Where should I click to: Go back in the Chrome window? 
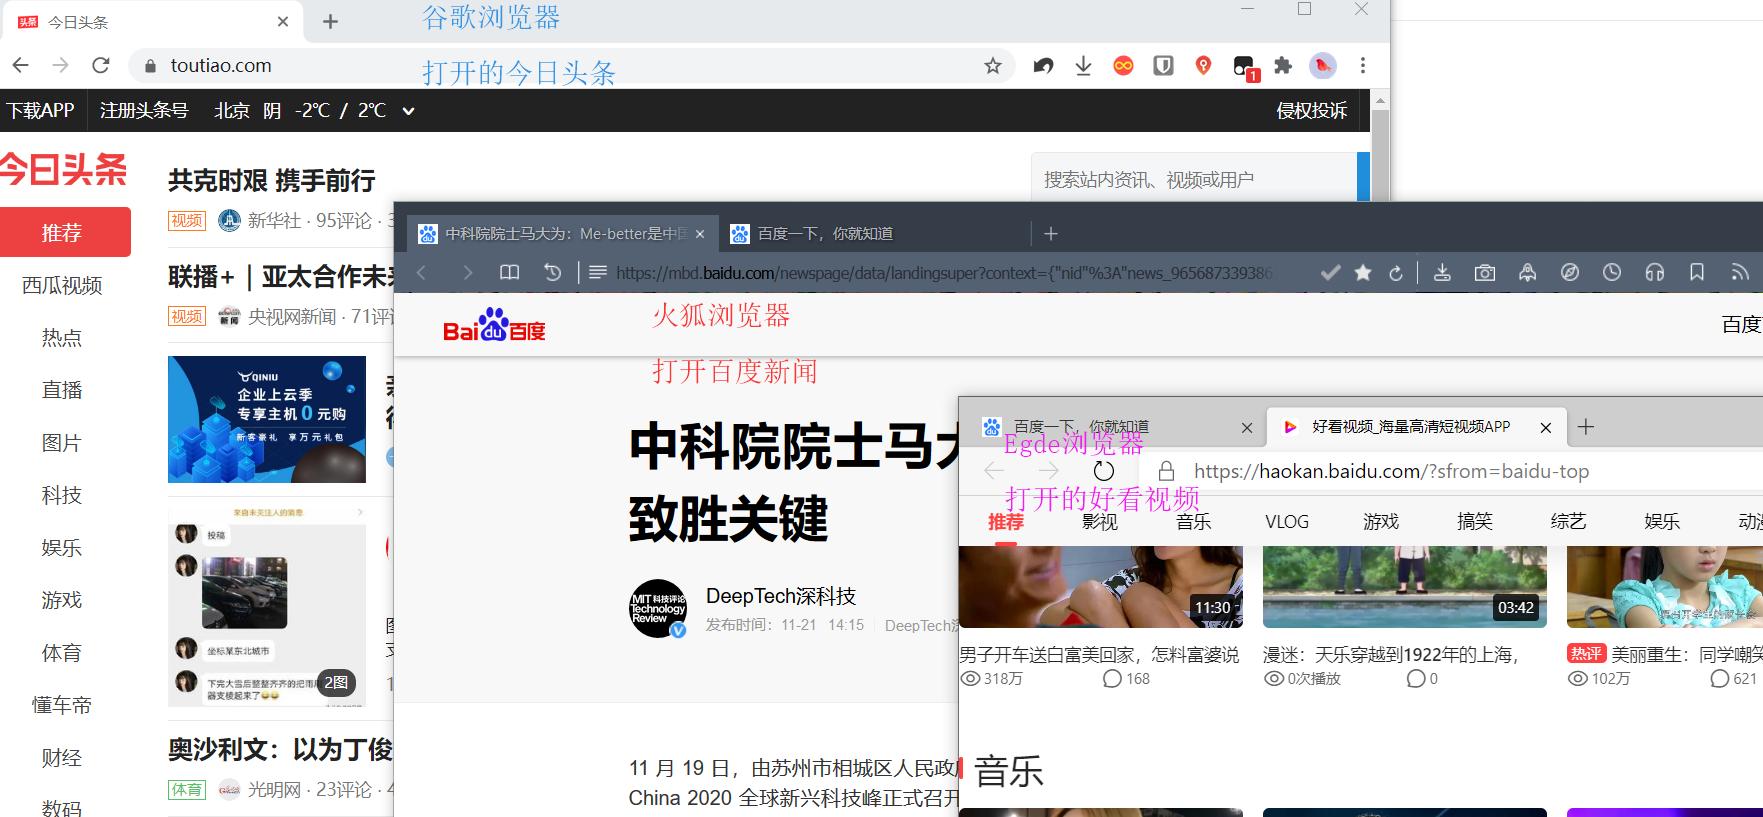click(21, 65)
